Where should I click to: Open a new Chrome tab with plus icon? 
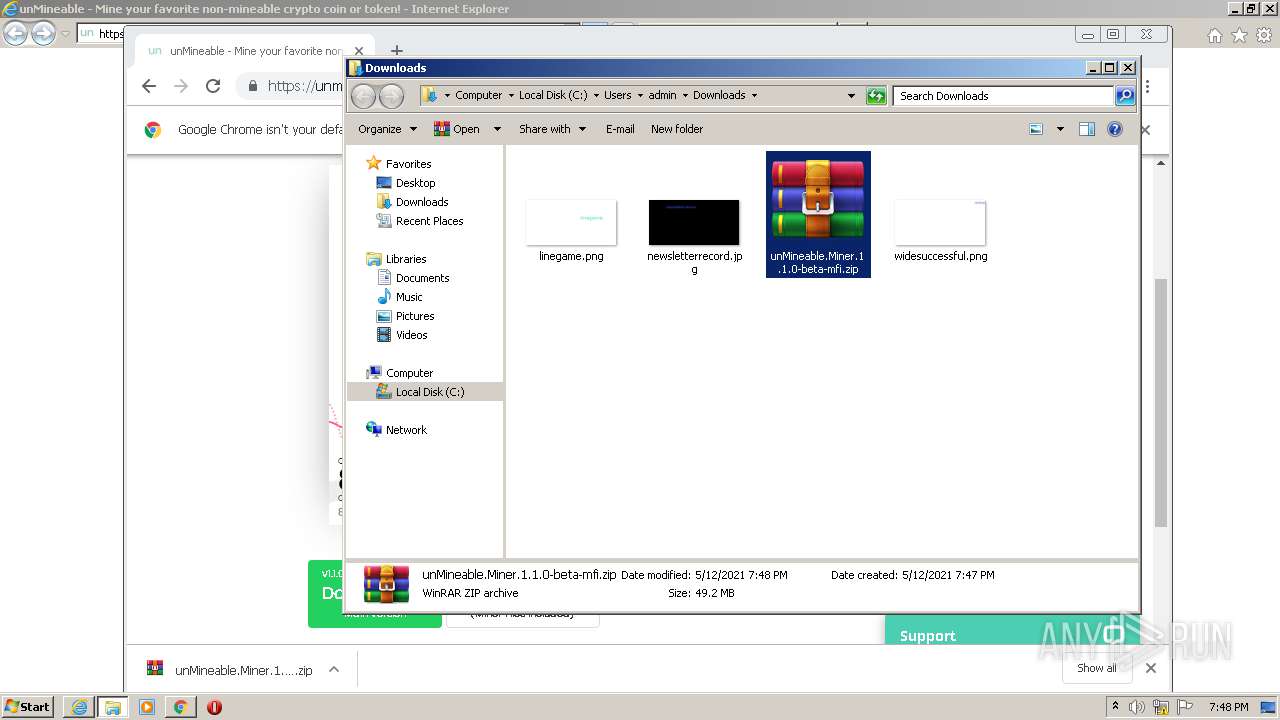tap(397, 51)
